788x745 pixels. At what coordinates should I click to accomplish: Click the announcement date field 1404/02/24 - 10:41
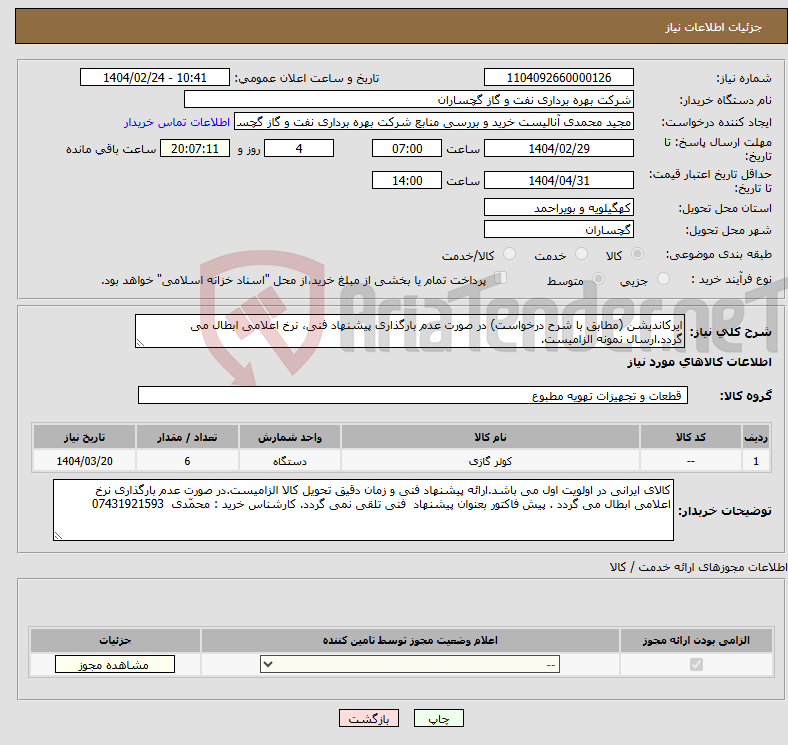[155, 77]
